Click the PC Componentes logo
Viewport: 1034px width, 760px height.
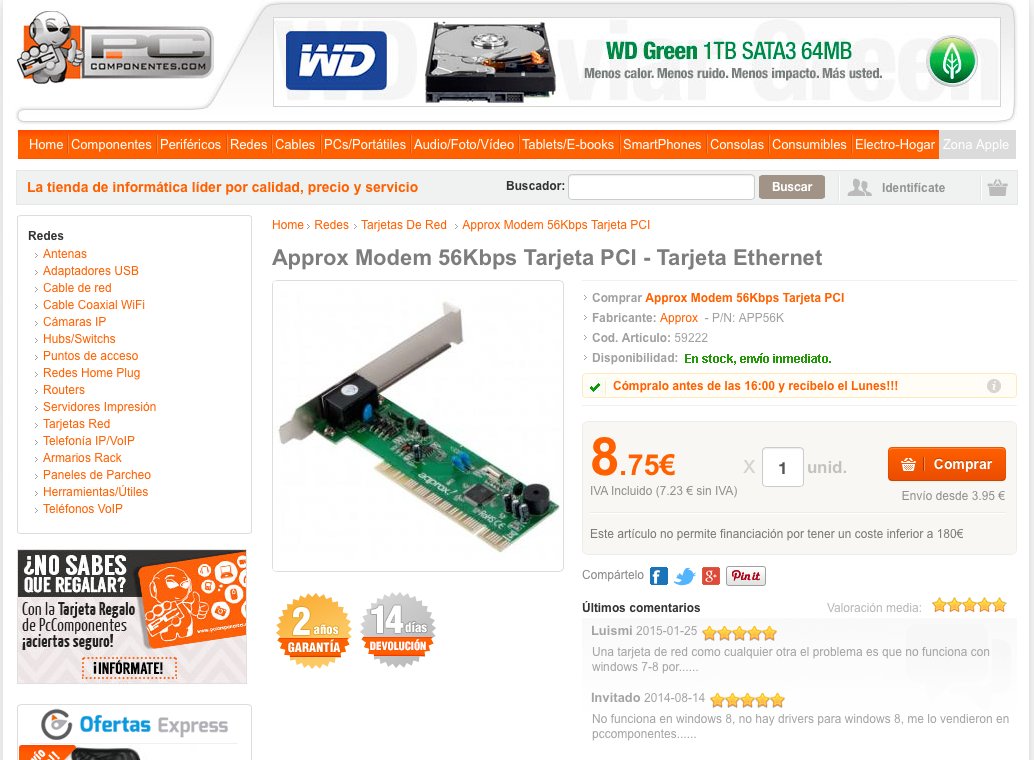[115, 48]
